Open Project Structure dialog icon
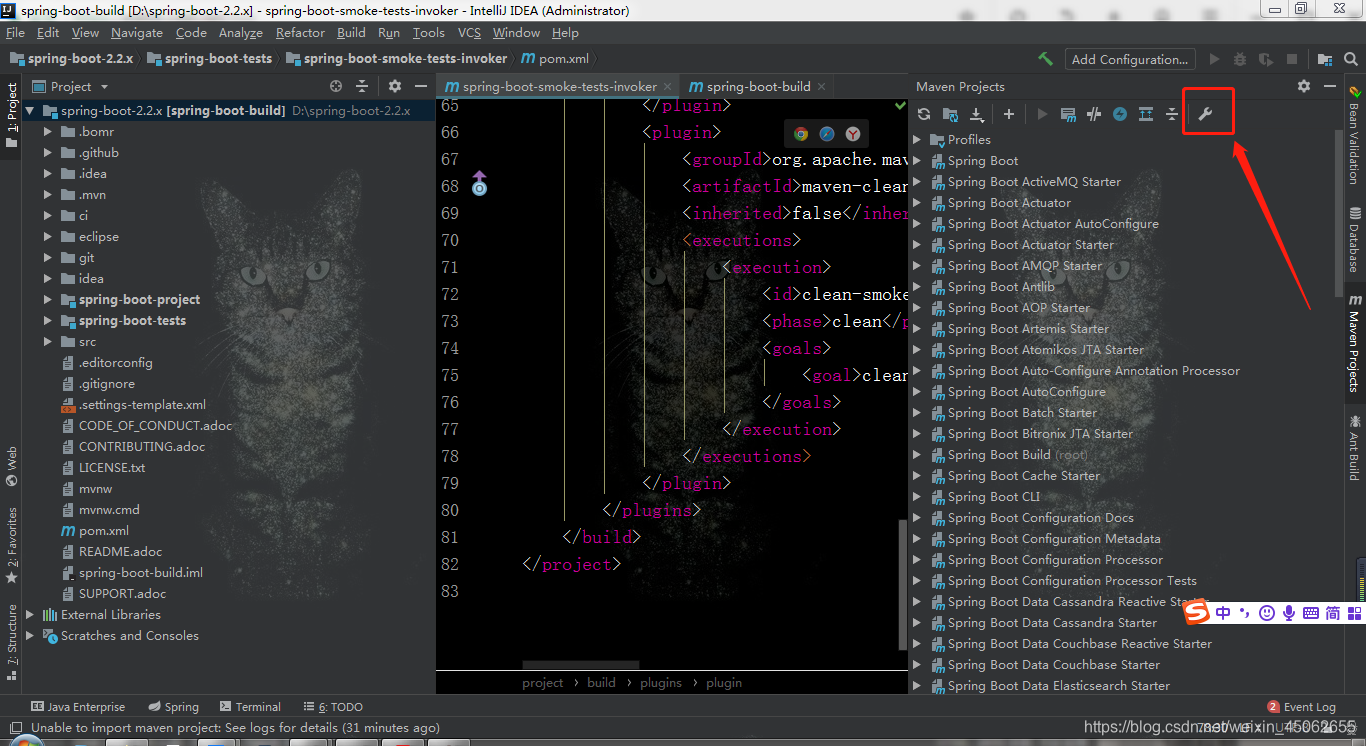 1325,59
